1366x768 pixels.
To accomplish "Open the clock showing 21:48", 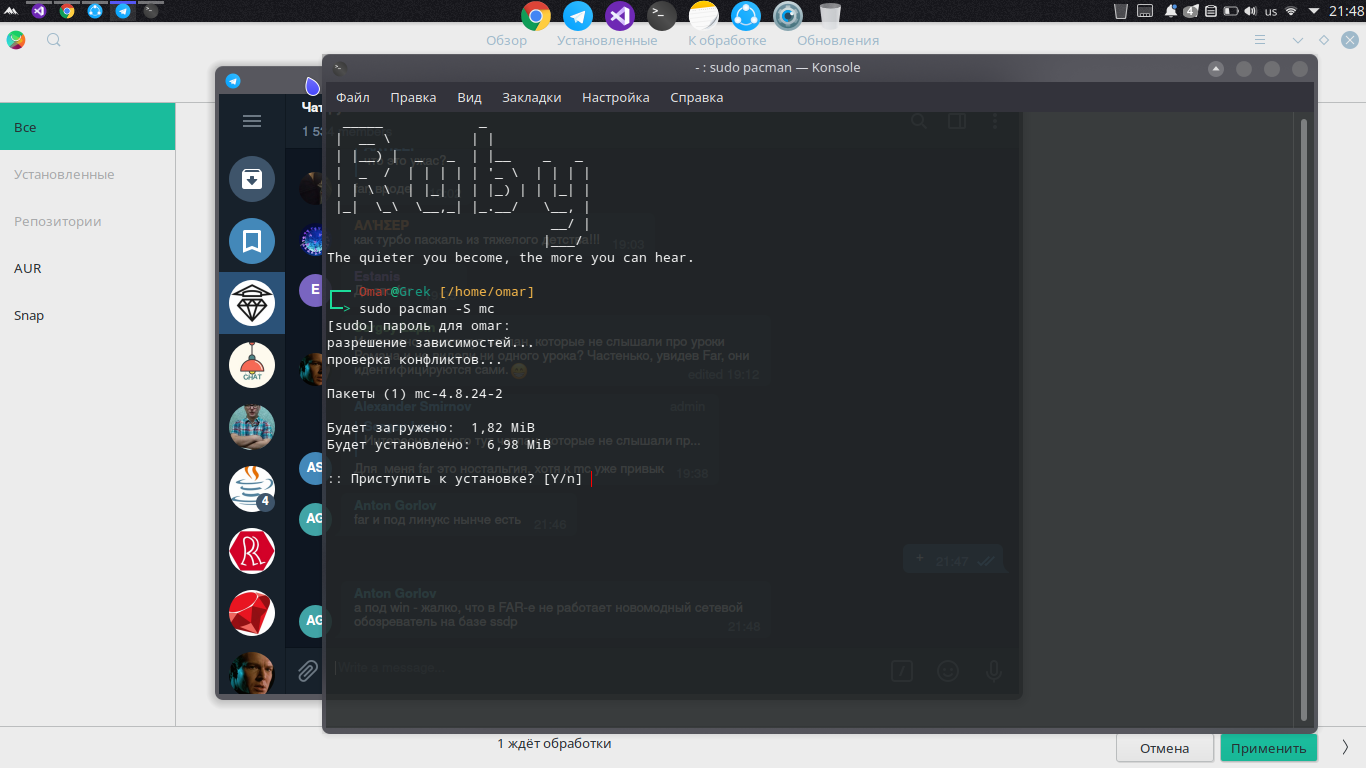I will (1345, 11).
